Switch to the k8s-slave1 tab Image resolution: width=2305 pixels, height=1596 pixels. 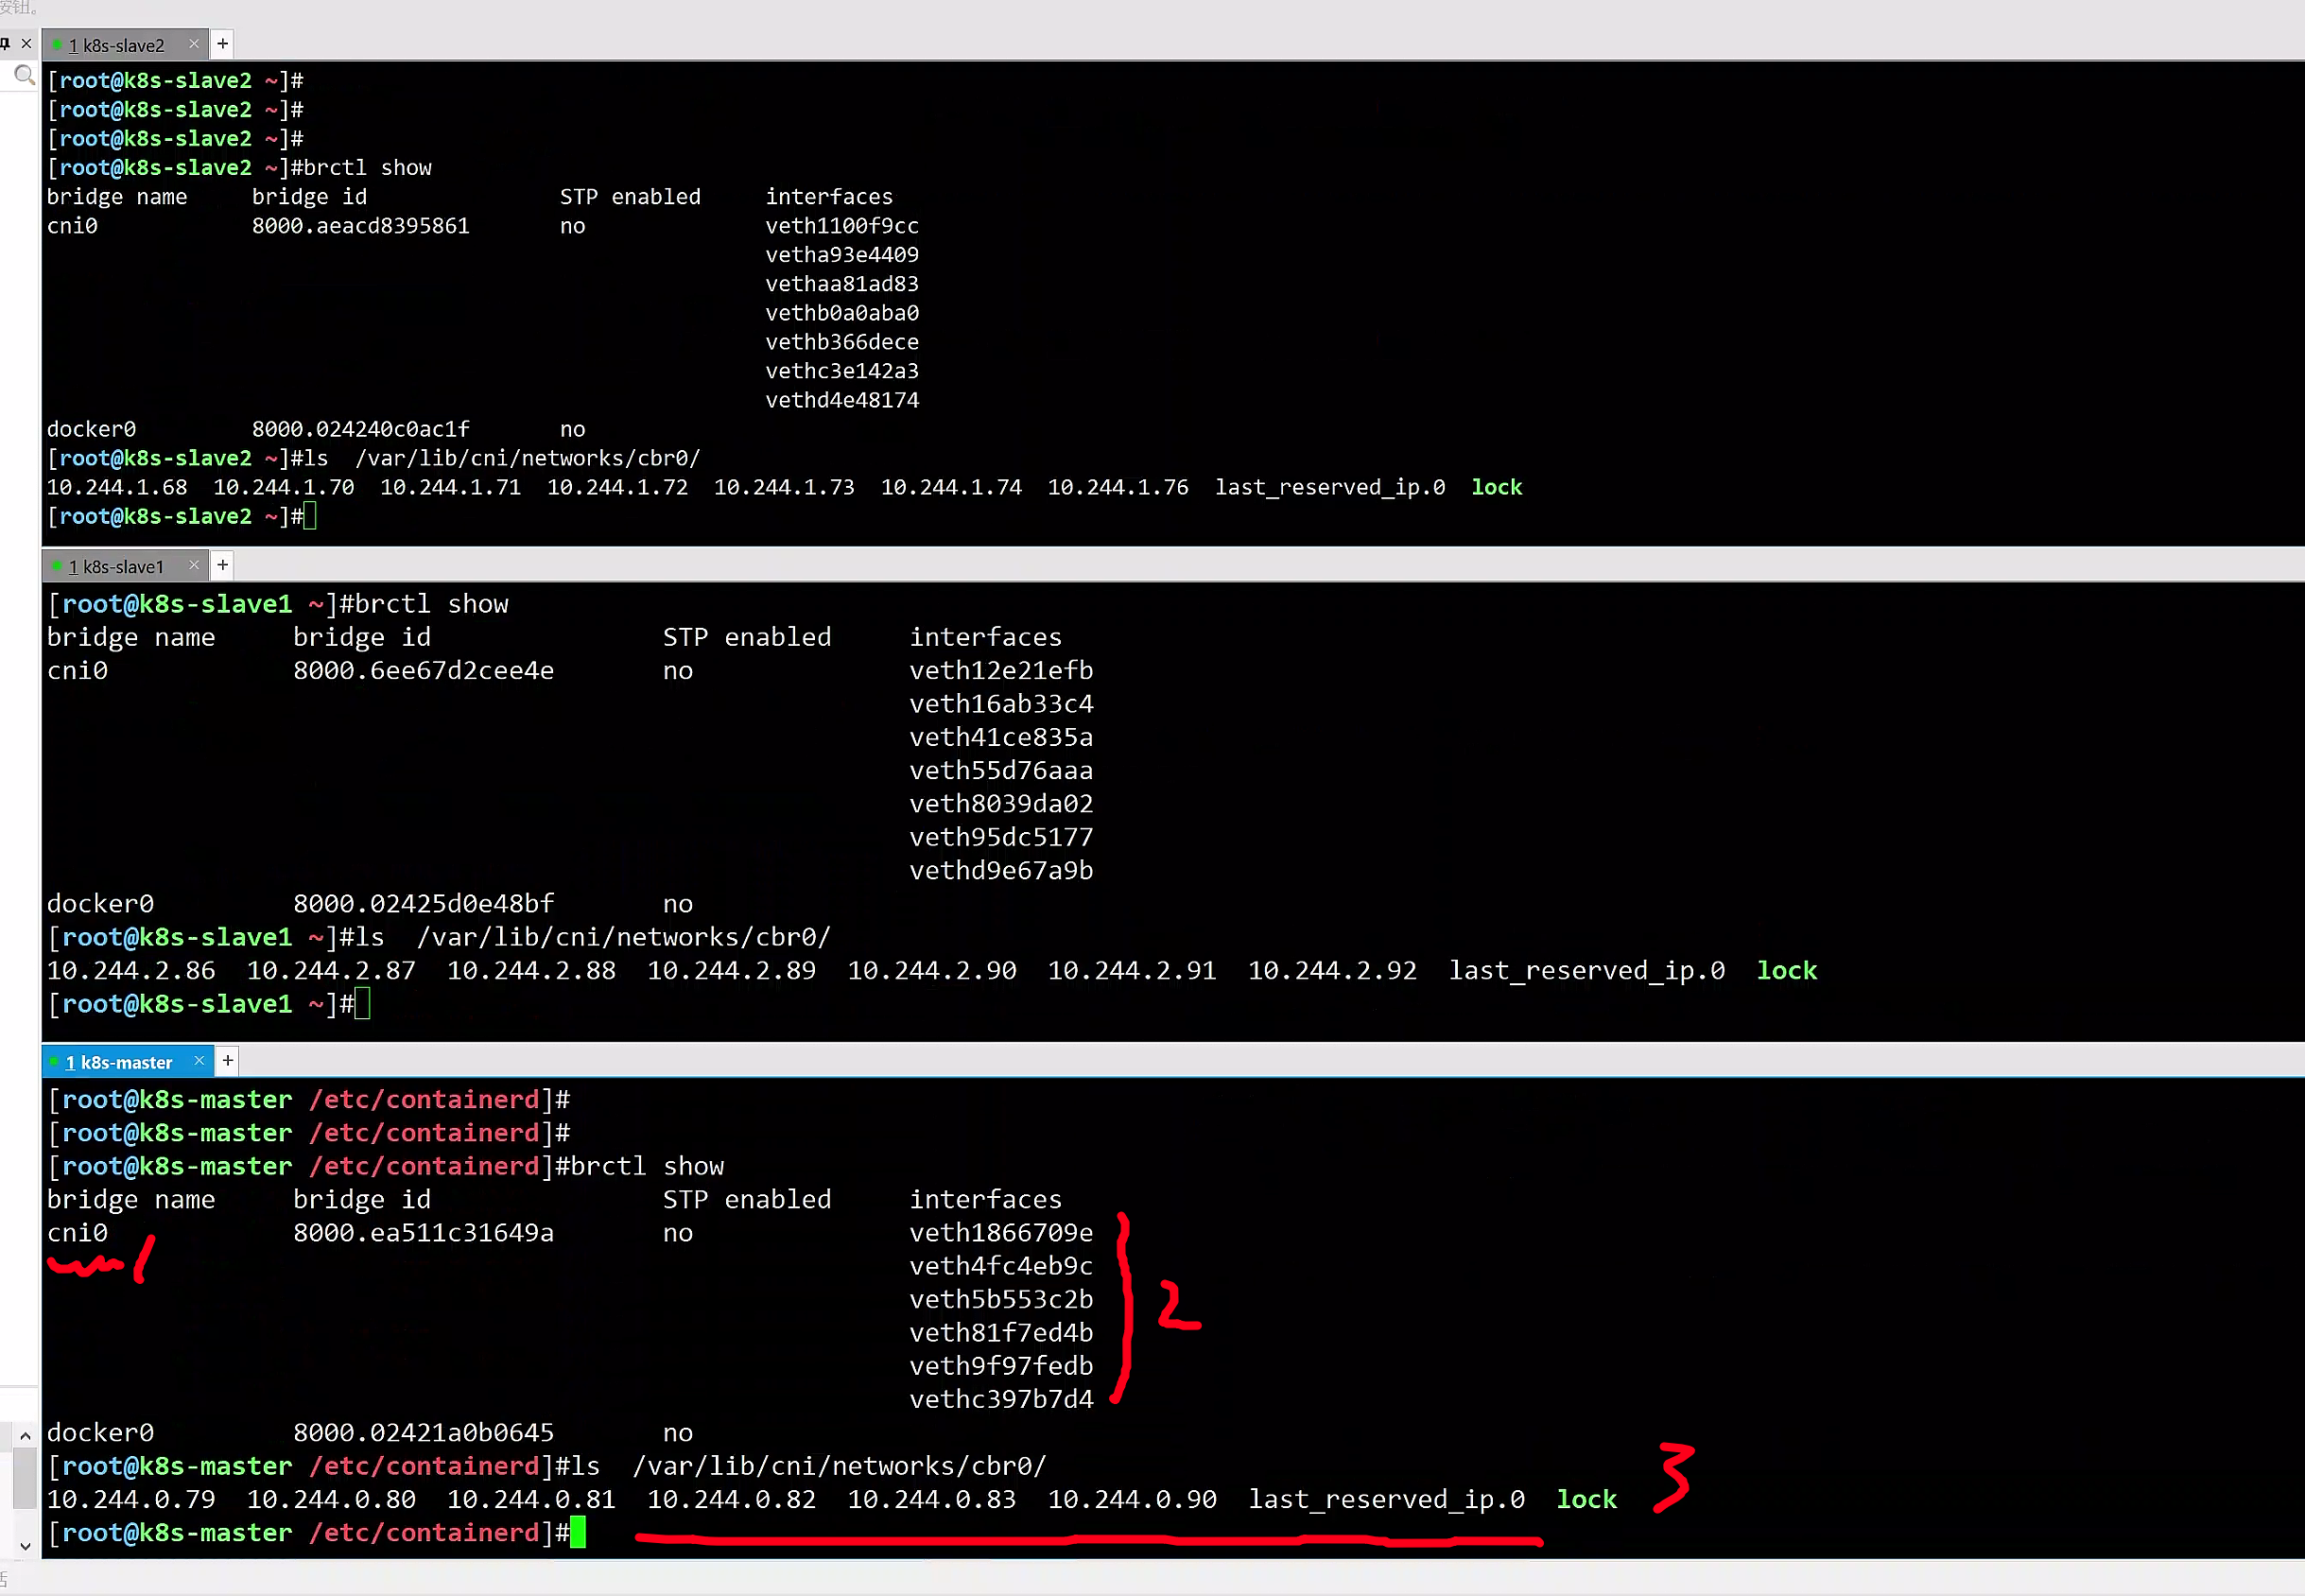pyautogui.click(x=116, y=567)
